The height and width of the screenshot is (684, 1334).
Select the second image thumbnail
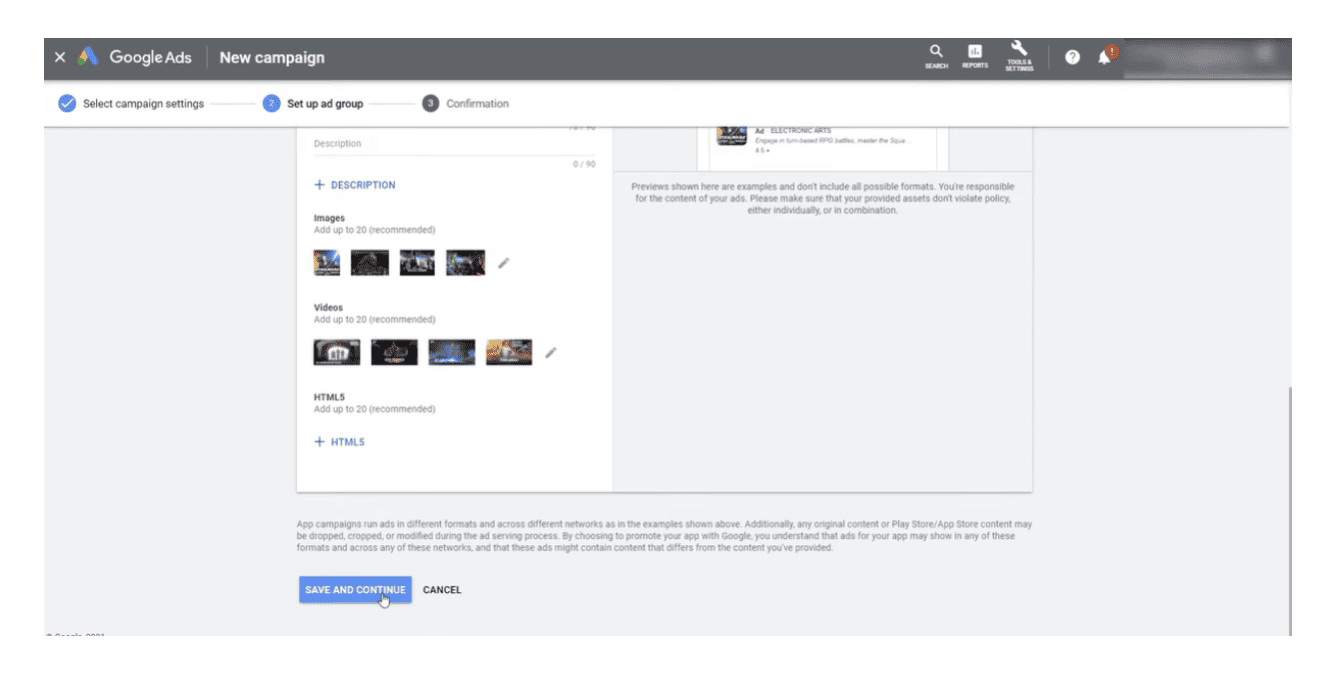point(370,263)
